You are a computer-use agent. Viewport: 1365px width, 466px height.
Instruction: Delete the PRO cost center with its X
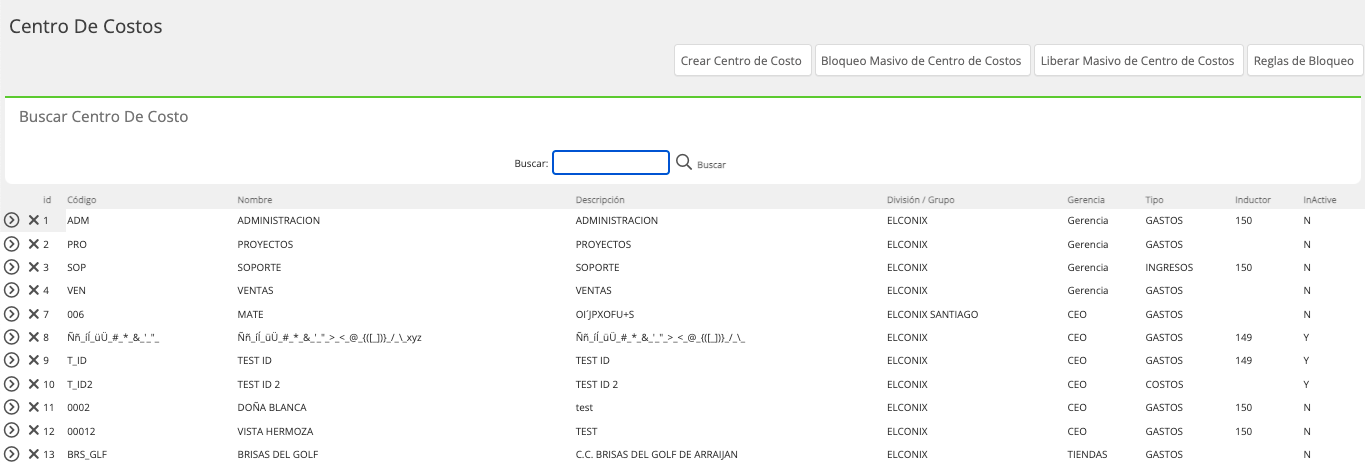(33, 244)
